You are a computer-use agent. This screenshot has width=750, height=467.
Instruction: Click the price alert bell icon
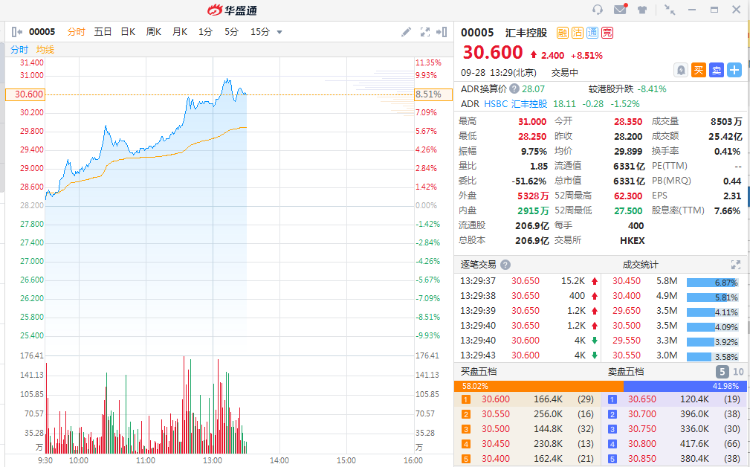(680, 70)
